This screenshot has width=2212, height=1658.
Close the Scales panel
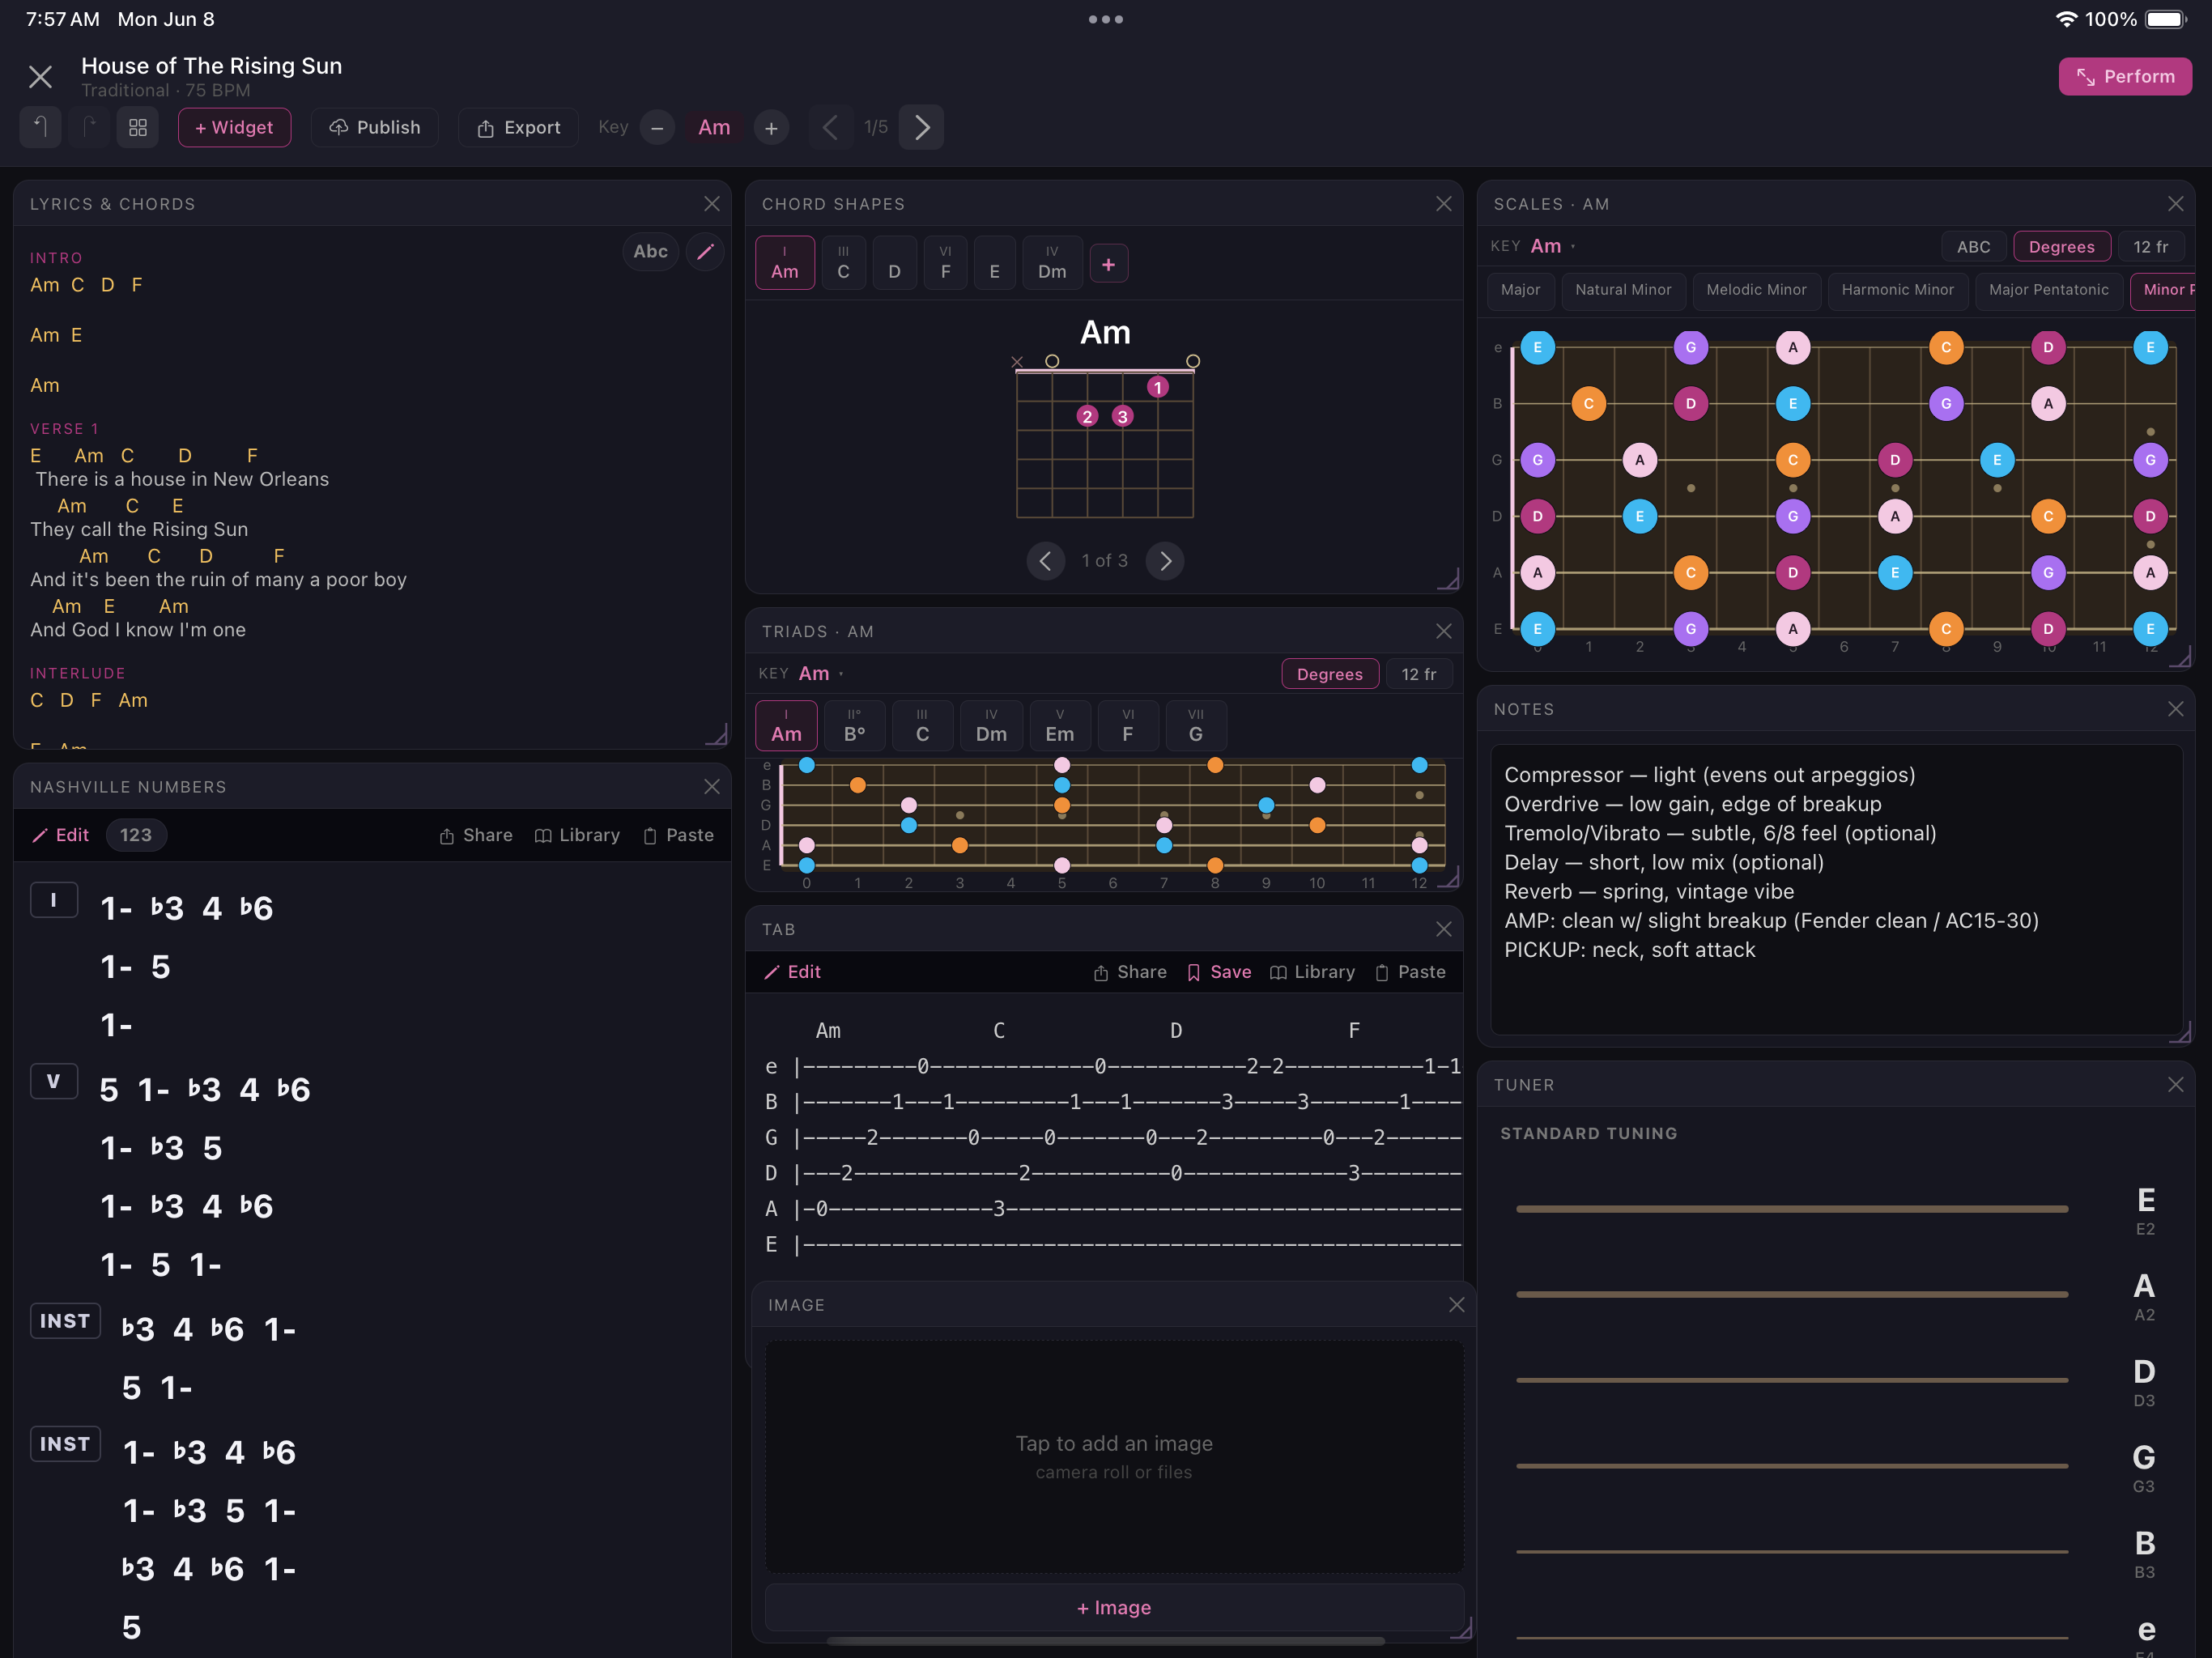(x=2175, y=204)
